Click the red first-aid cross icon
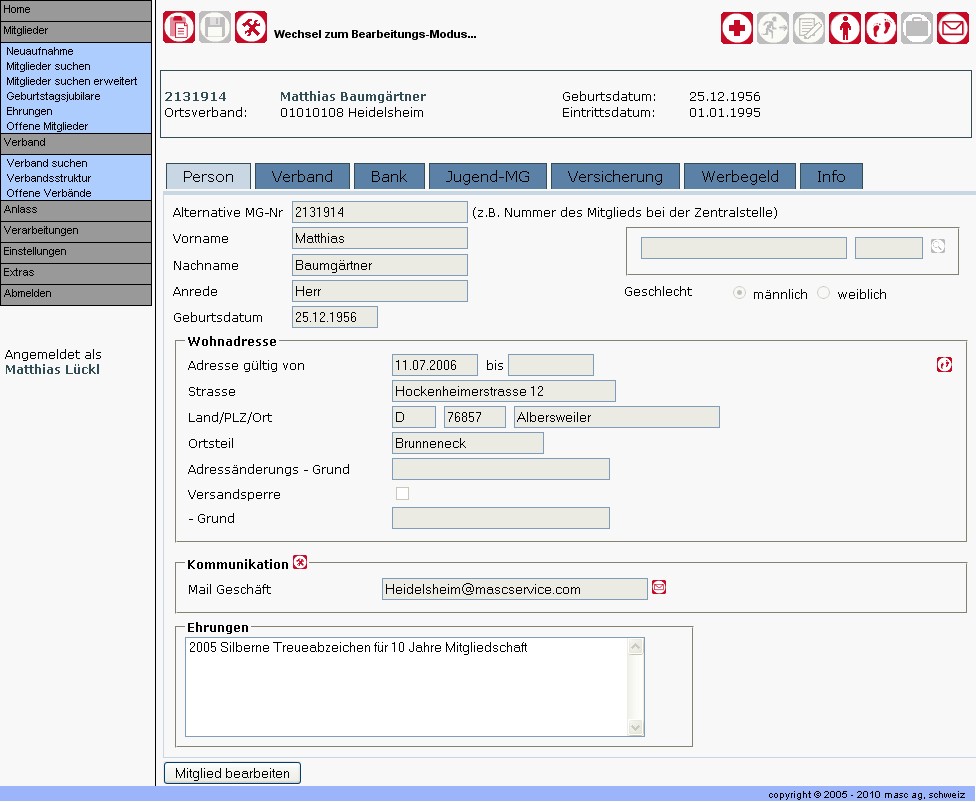The width and height of the screenshot is (976, 802). pos(737,28)
